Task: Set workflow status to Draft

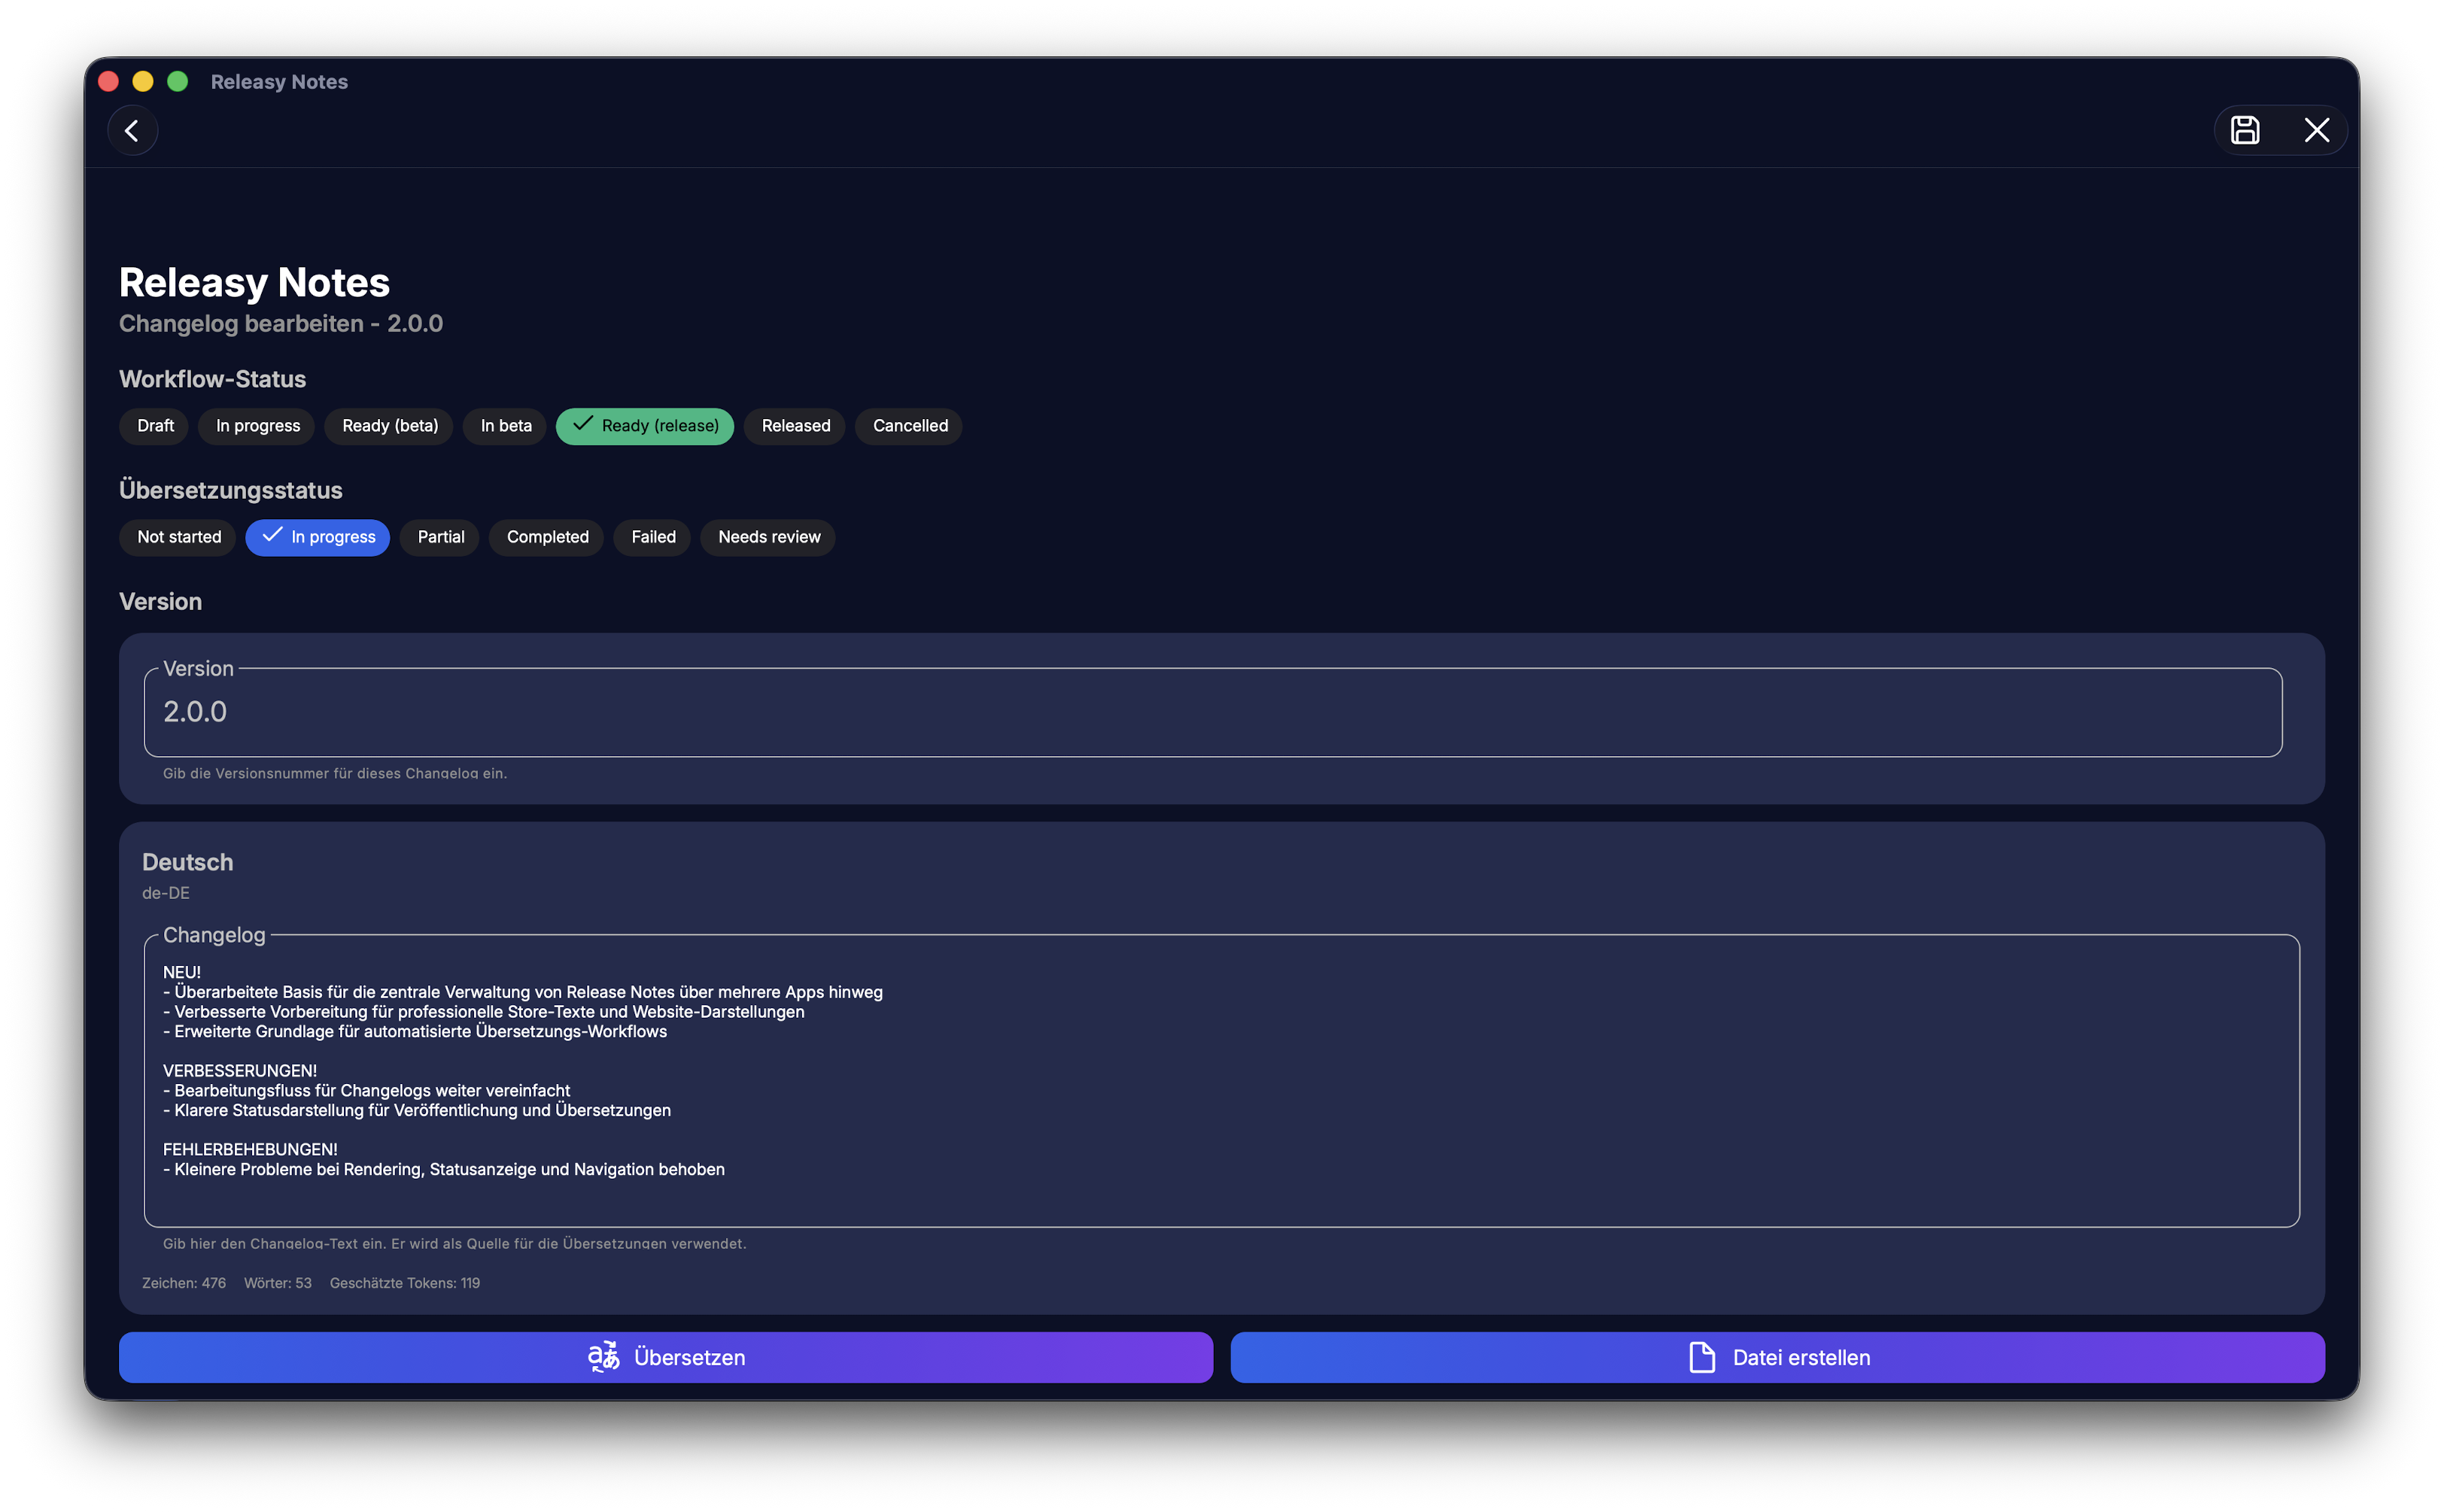Action: [x=154, y=426]
